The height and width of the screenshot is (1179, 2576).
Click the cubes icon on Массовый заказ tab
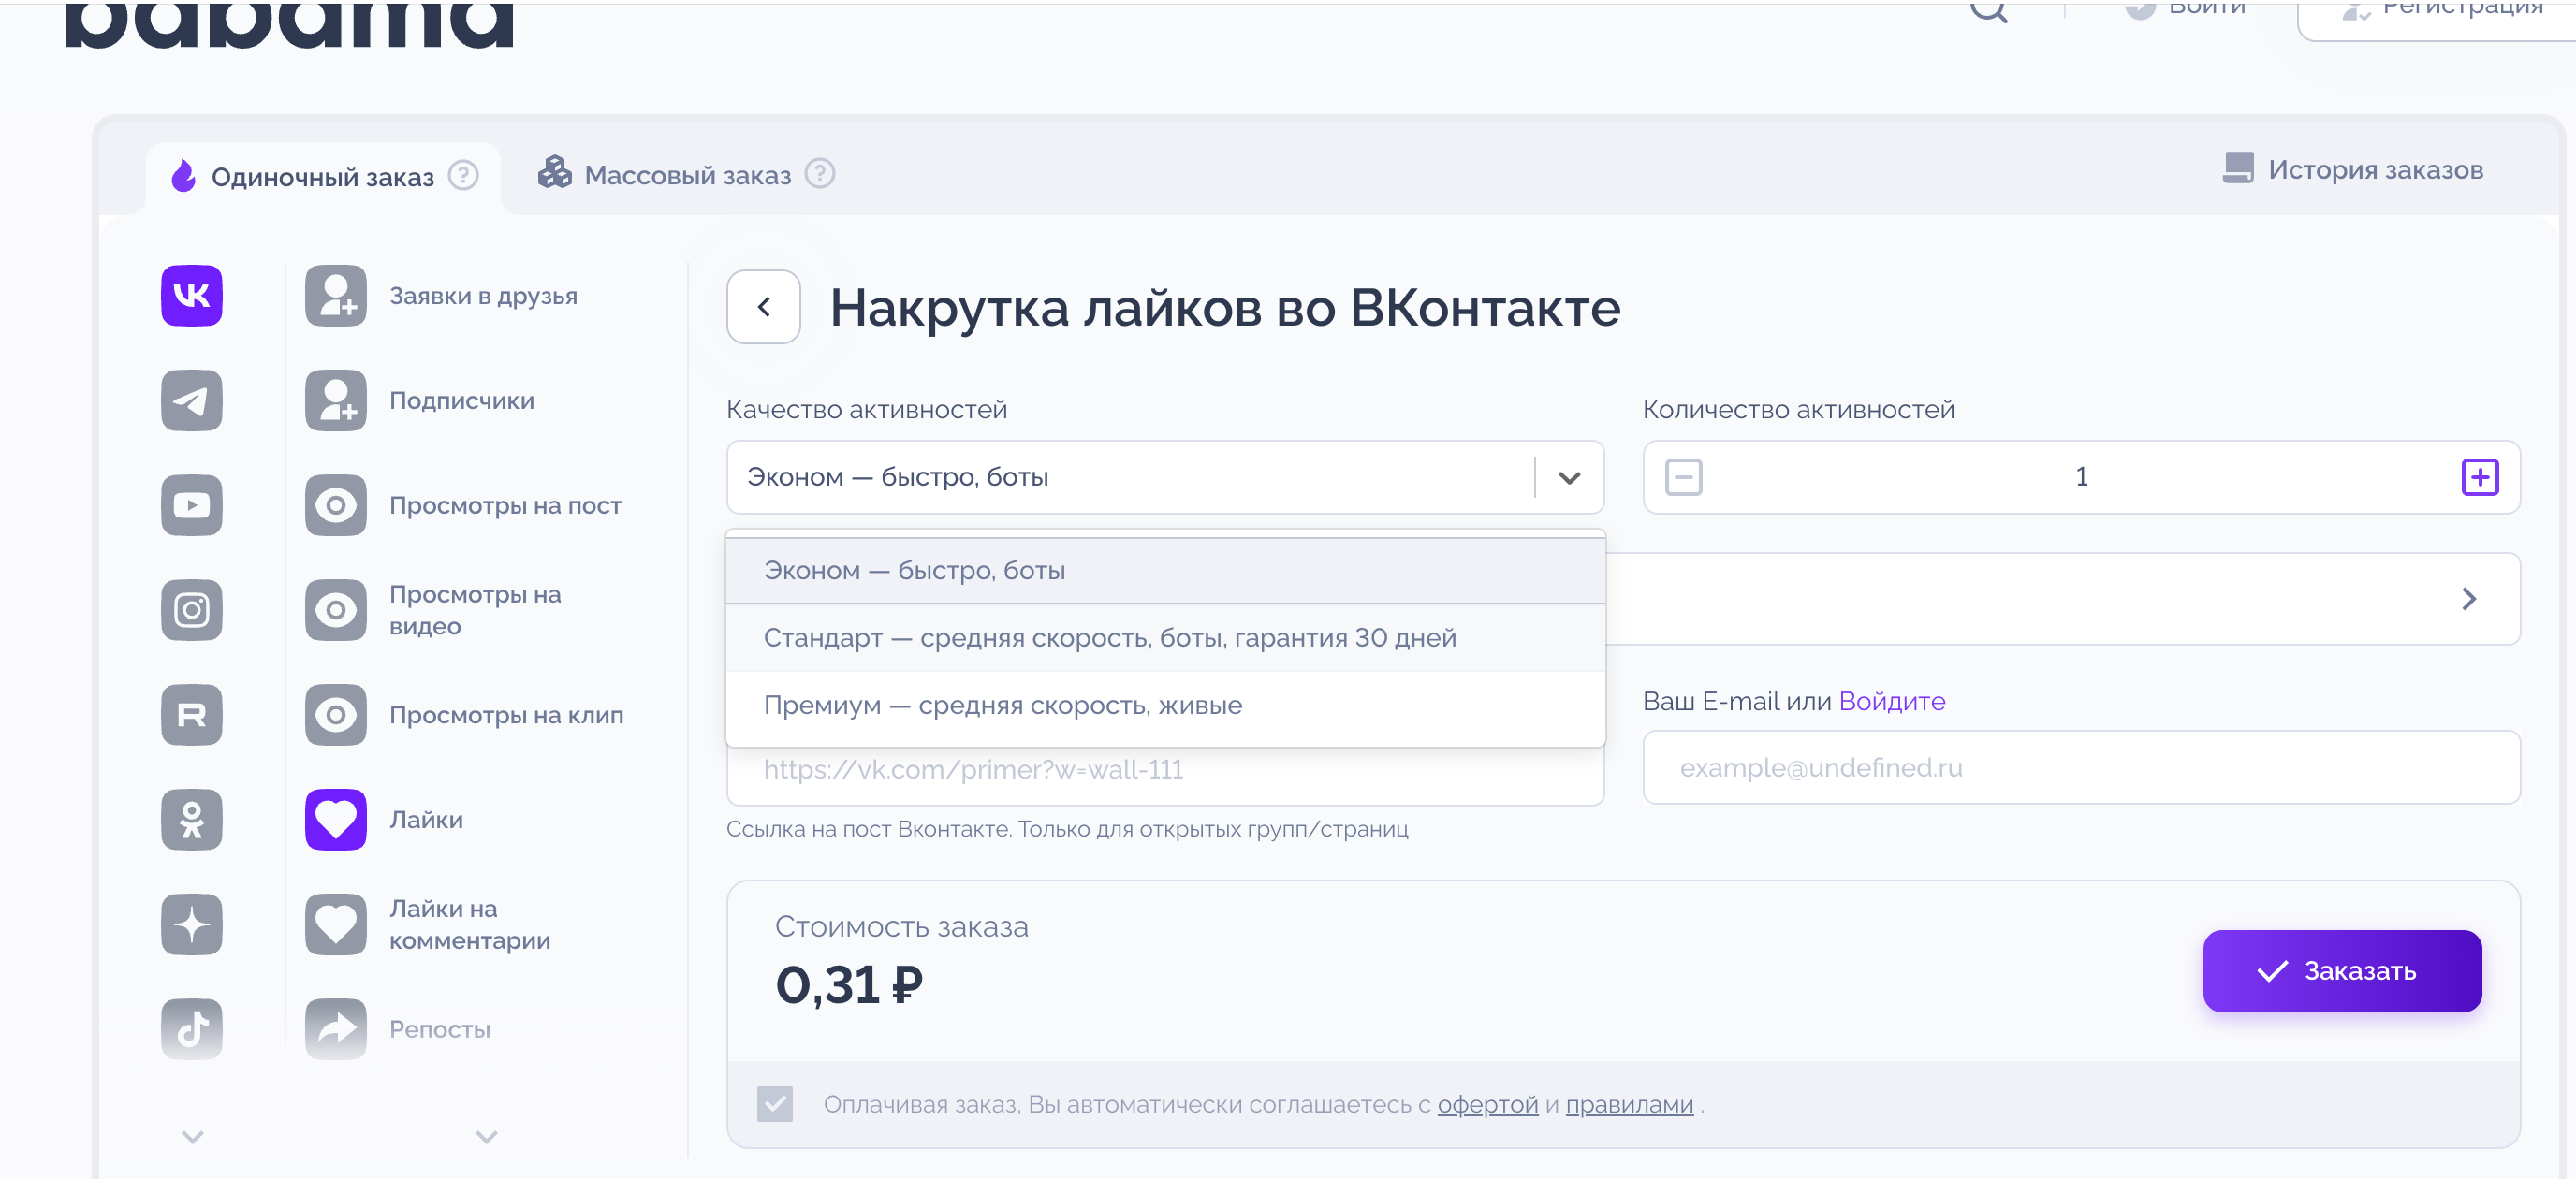(555, 172)
